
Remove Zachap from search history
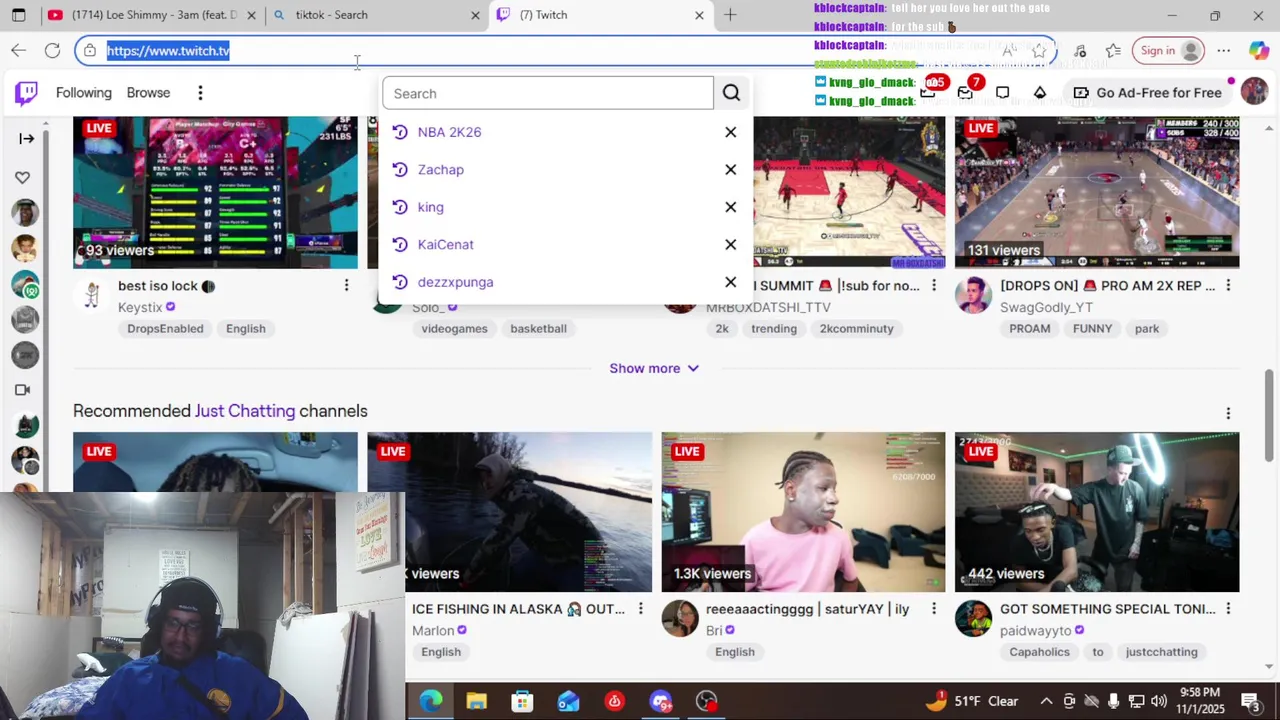tap(730, 170)
